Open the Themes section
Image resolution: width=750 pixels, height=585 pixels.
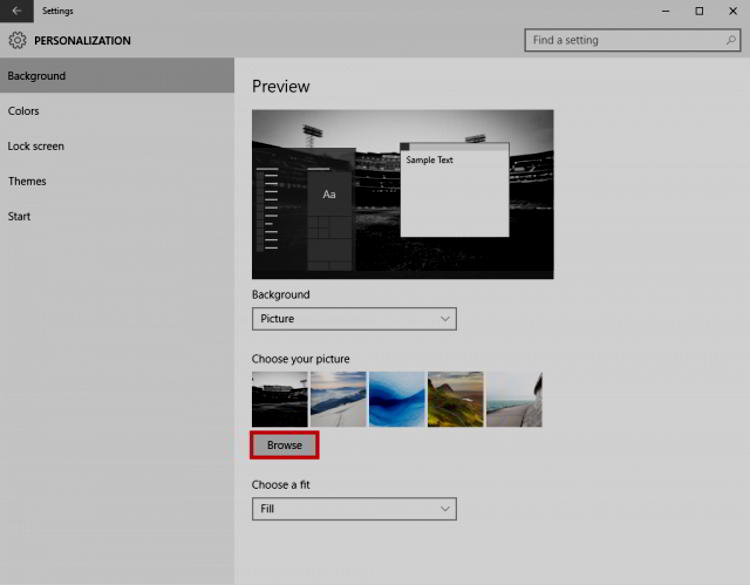(x=27, y=181)
